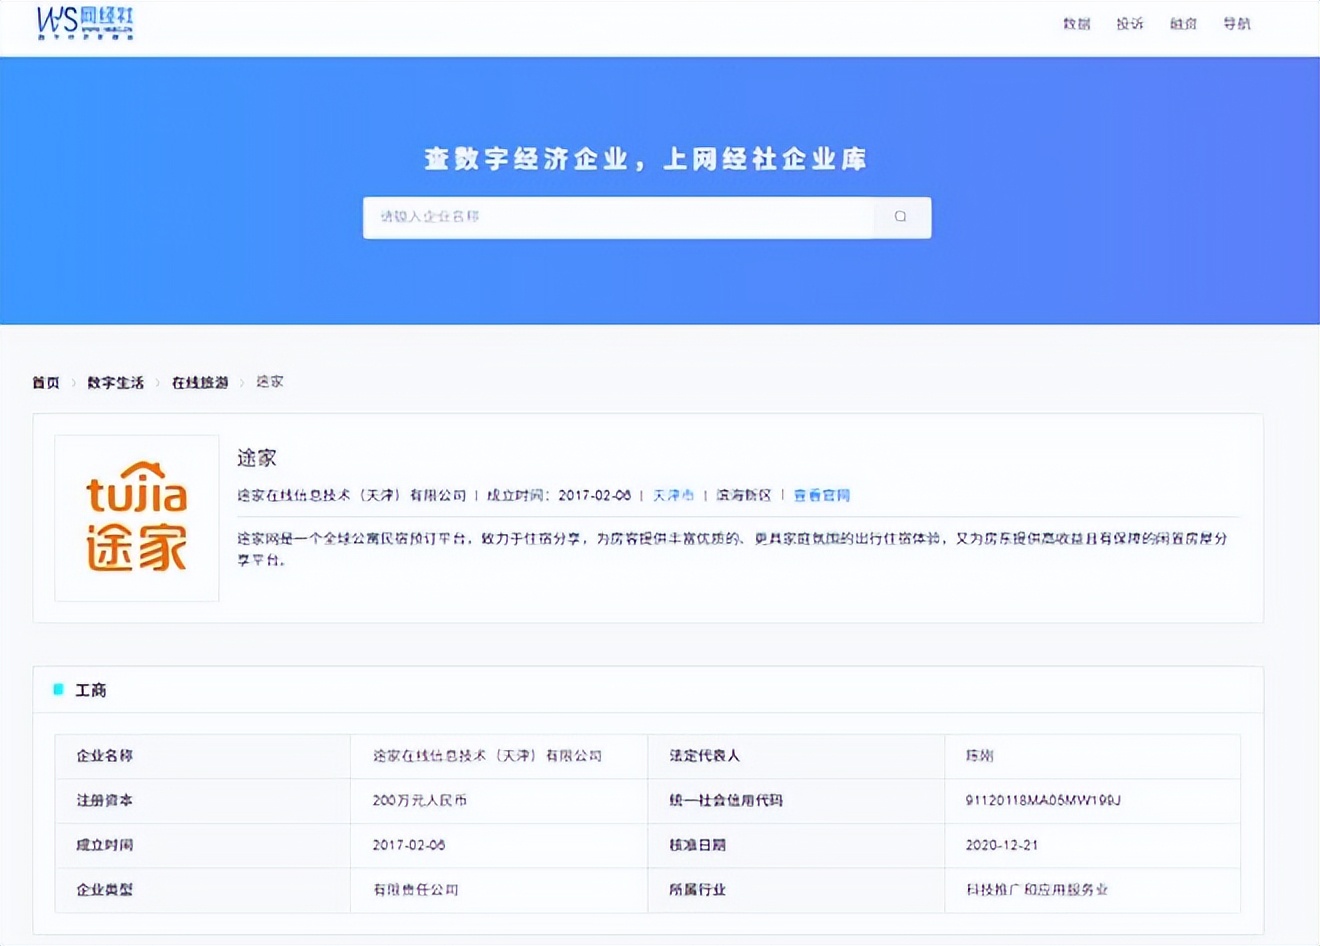The width and height of the screenshot is (1320, 946).
Task: Open the 数据 menu in top navigation
Action: coord(1076,24)
